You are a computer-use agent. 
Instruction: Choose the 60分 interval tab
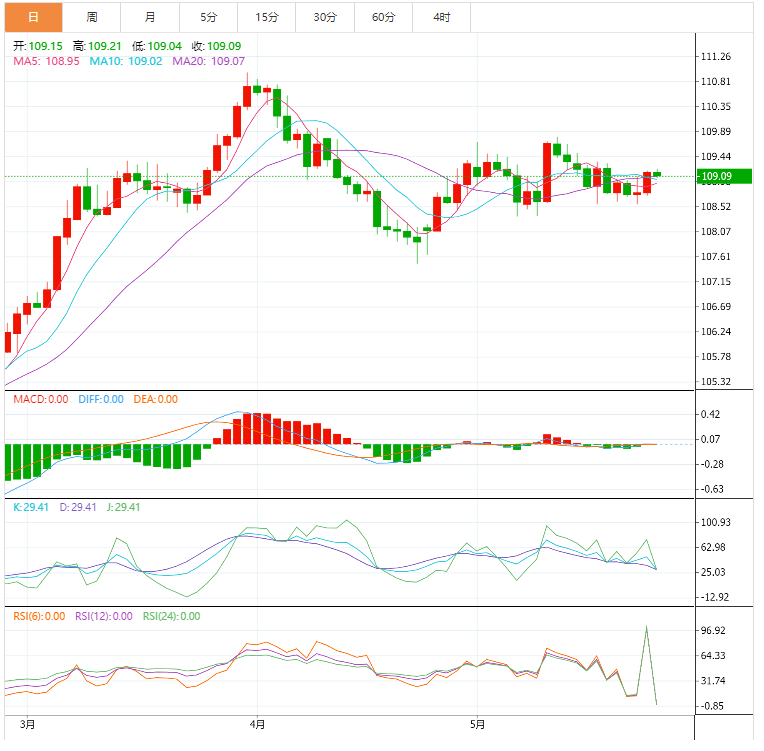(x=383, y=17)
